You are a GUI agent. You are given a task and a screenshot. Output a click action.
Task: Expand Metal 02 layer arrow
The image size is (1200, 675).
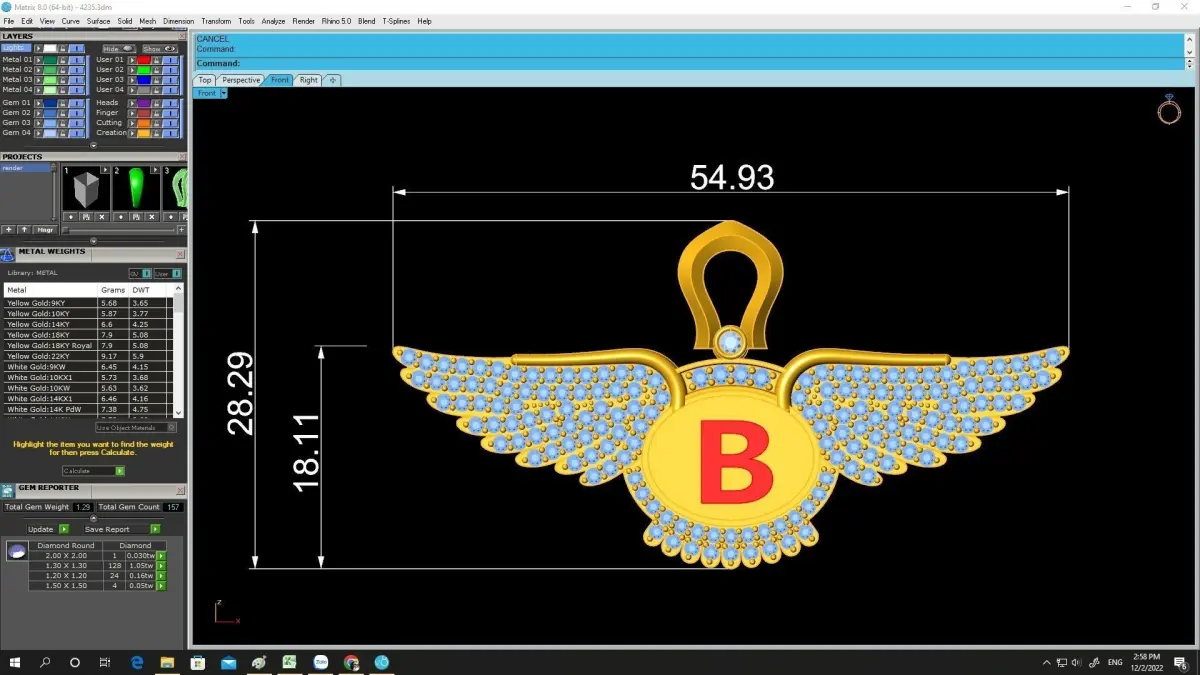coord(38,70)
